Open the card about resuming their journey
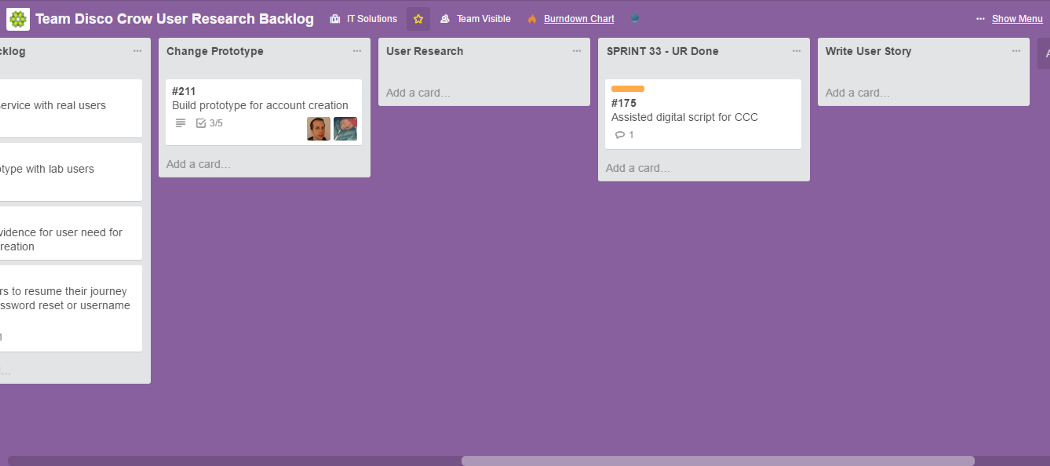 [70, 309]
